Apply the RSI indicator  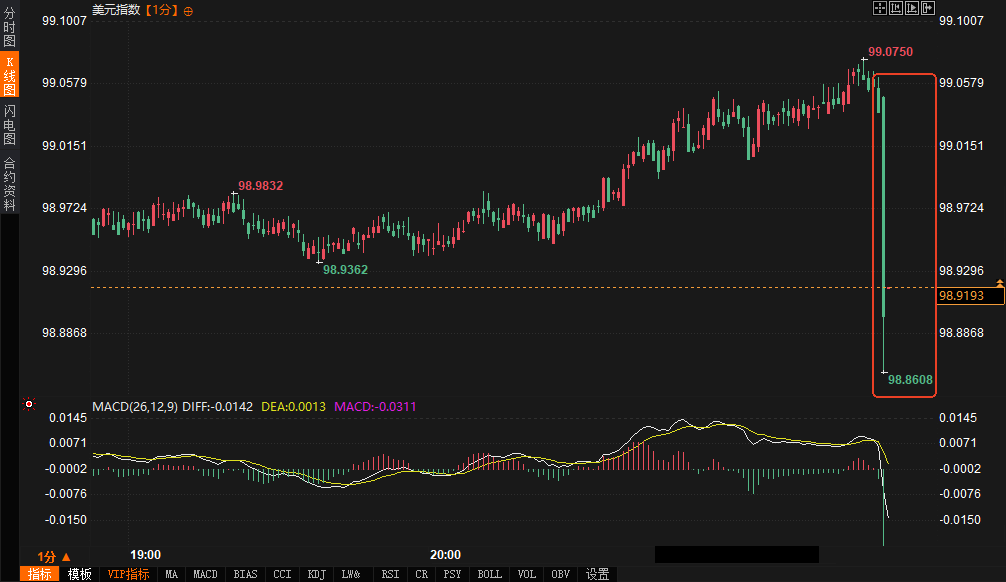(390, 574)
